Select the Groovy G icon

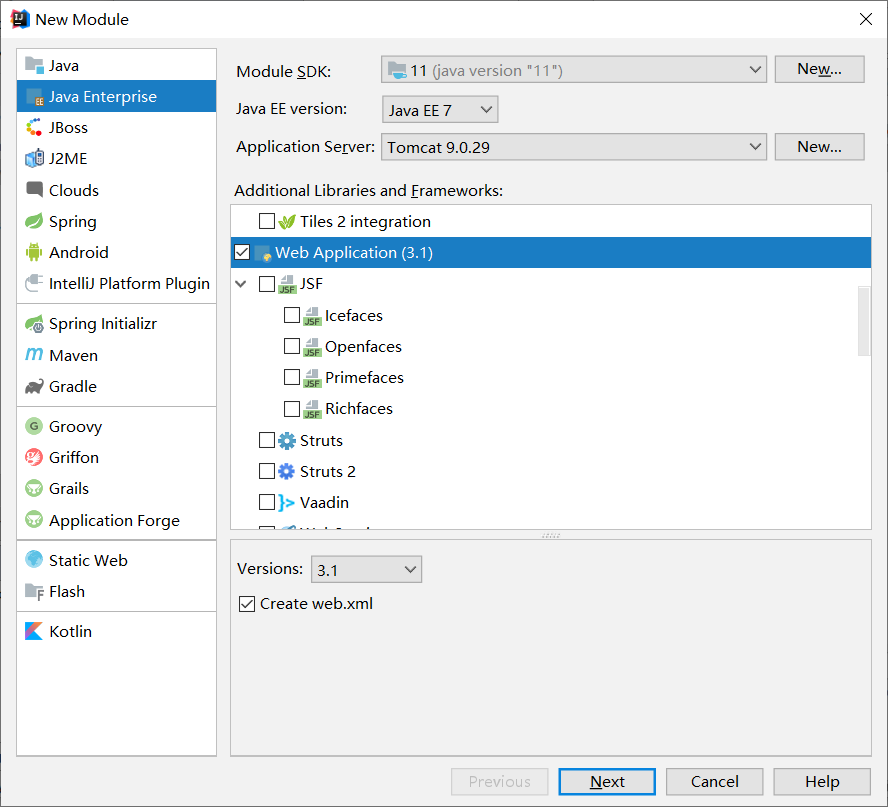pyautogui.click(x=34, y=426)
